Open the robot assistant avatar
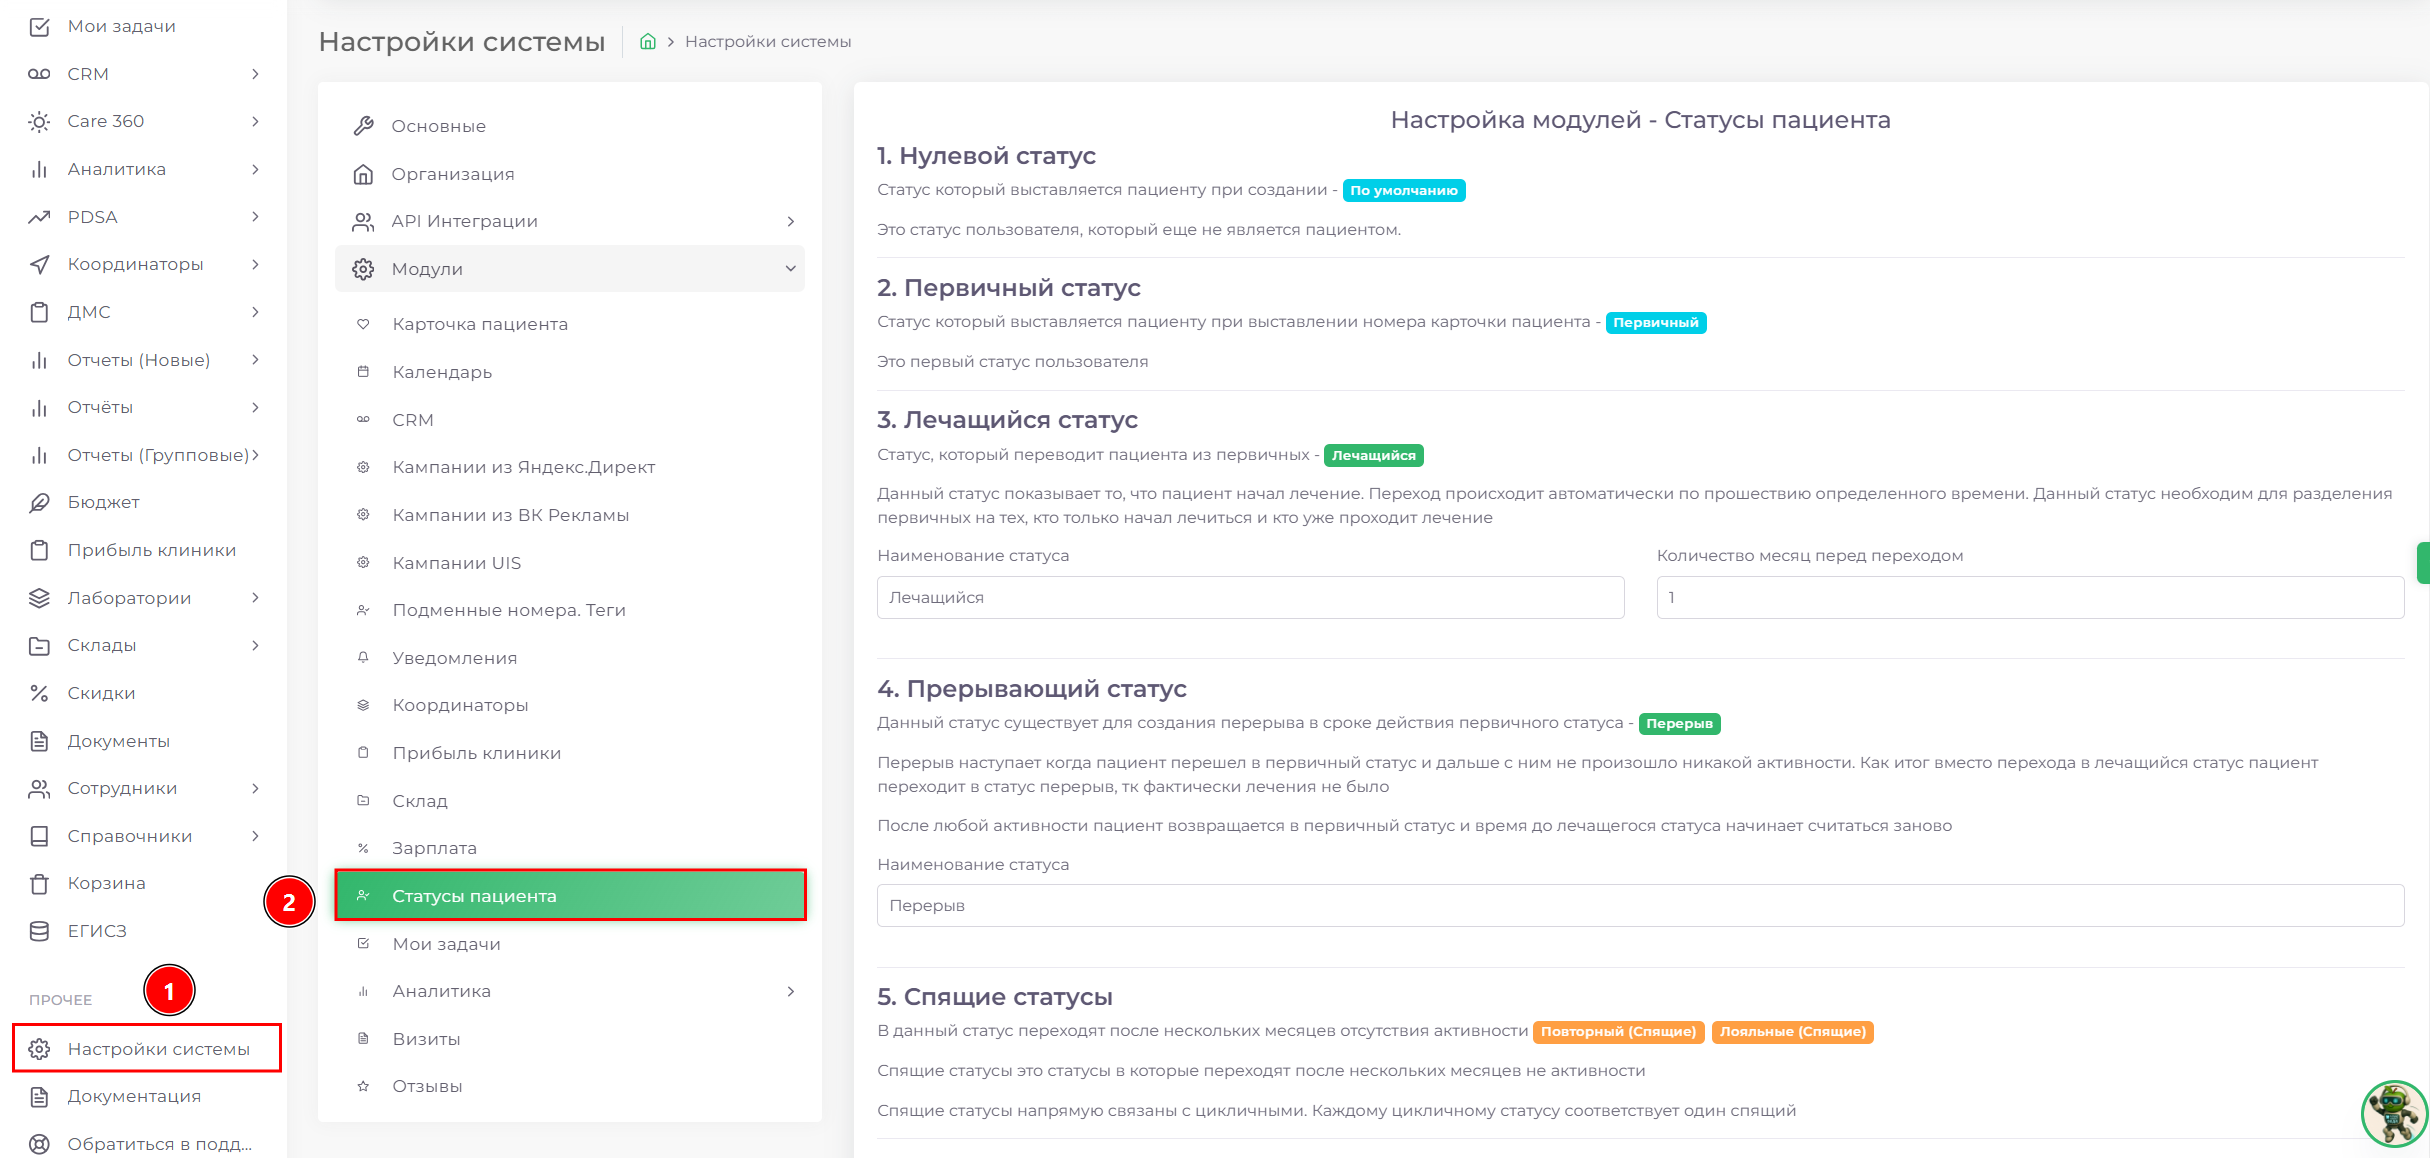The image size is (2430, 1158). click(x=2394, y=1113)
